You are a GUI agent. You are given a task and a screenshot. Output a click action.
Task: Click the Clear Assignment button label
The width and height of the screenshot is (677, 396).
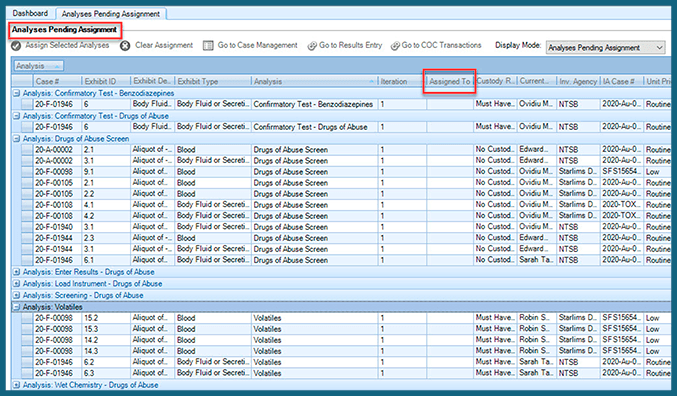tap(164, 45)
